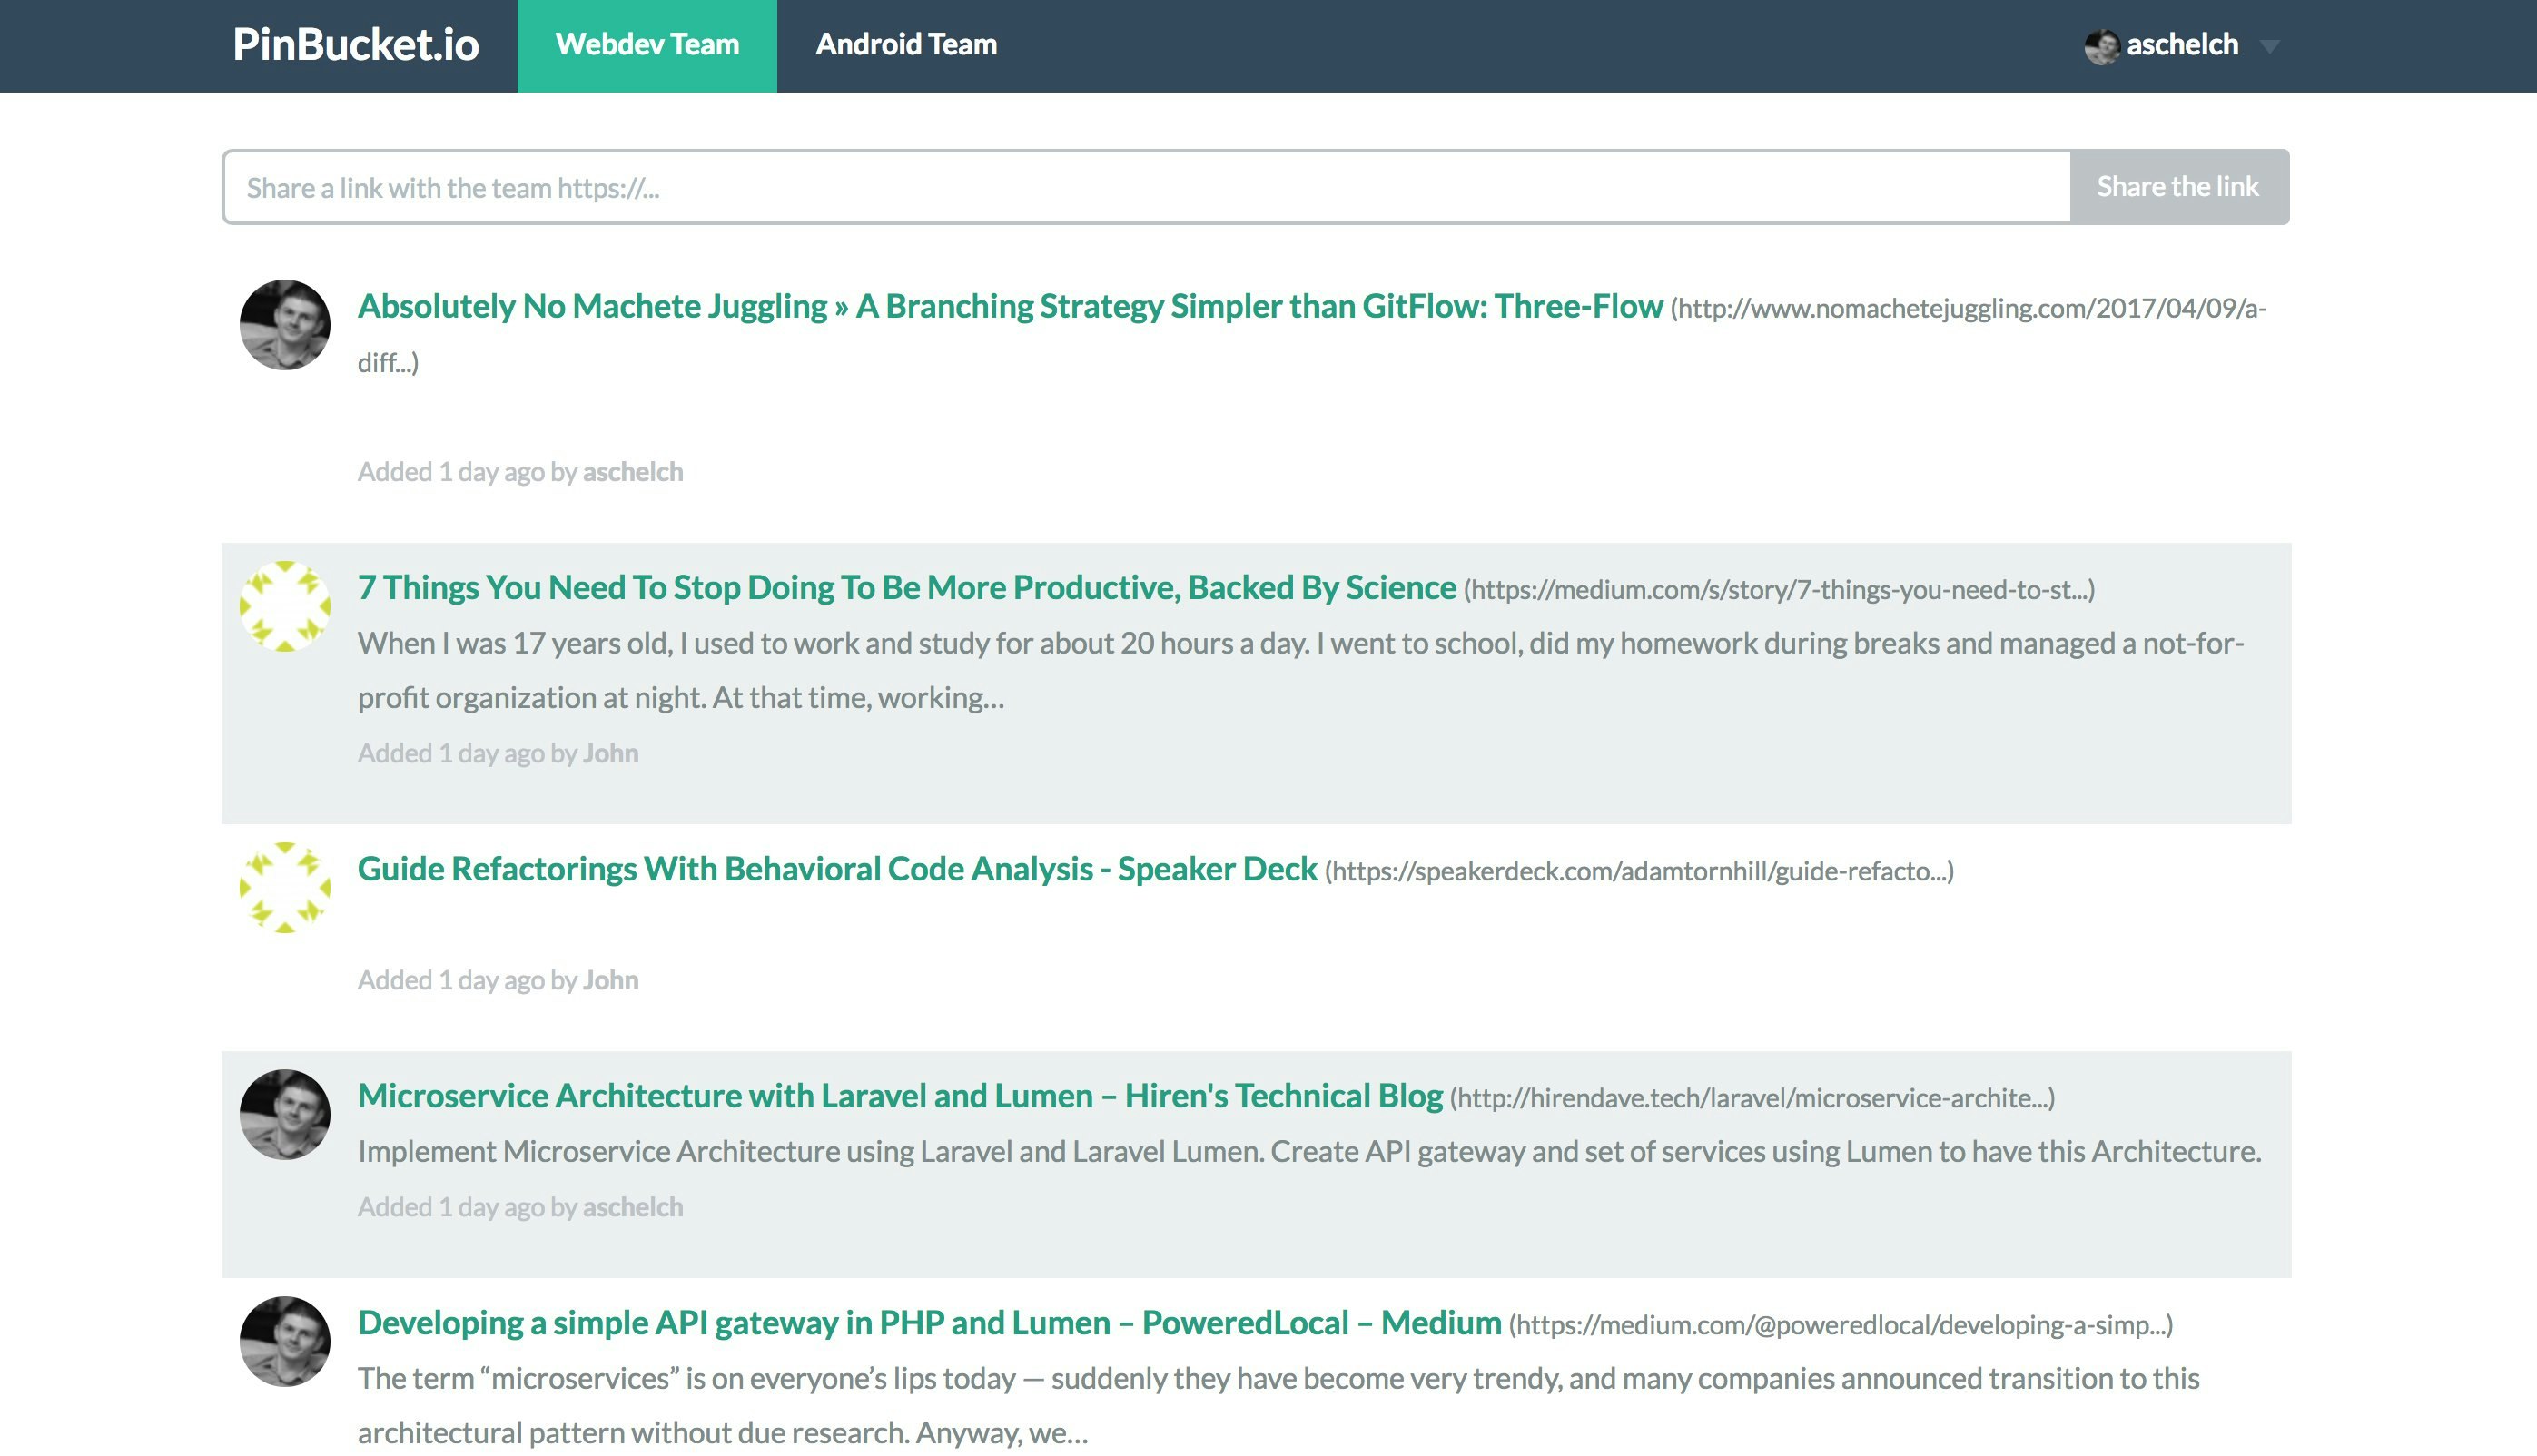Focus the share link input field
2537x1456 pixels.
click(x=1145, y=188)
